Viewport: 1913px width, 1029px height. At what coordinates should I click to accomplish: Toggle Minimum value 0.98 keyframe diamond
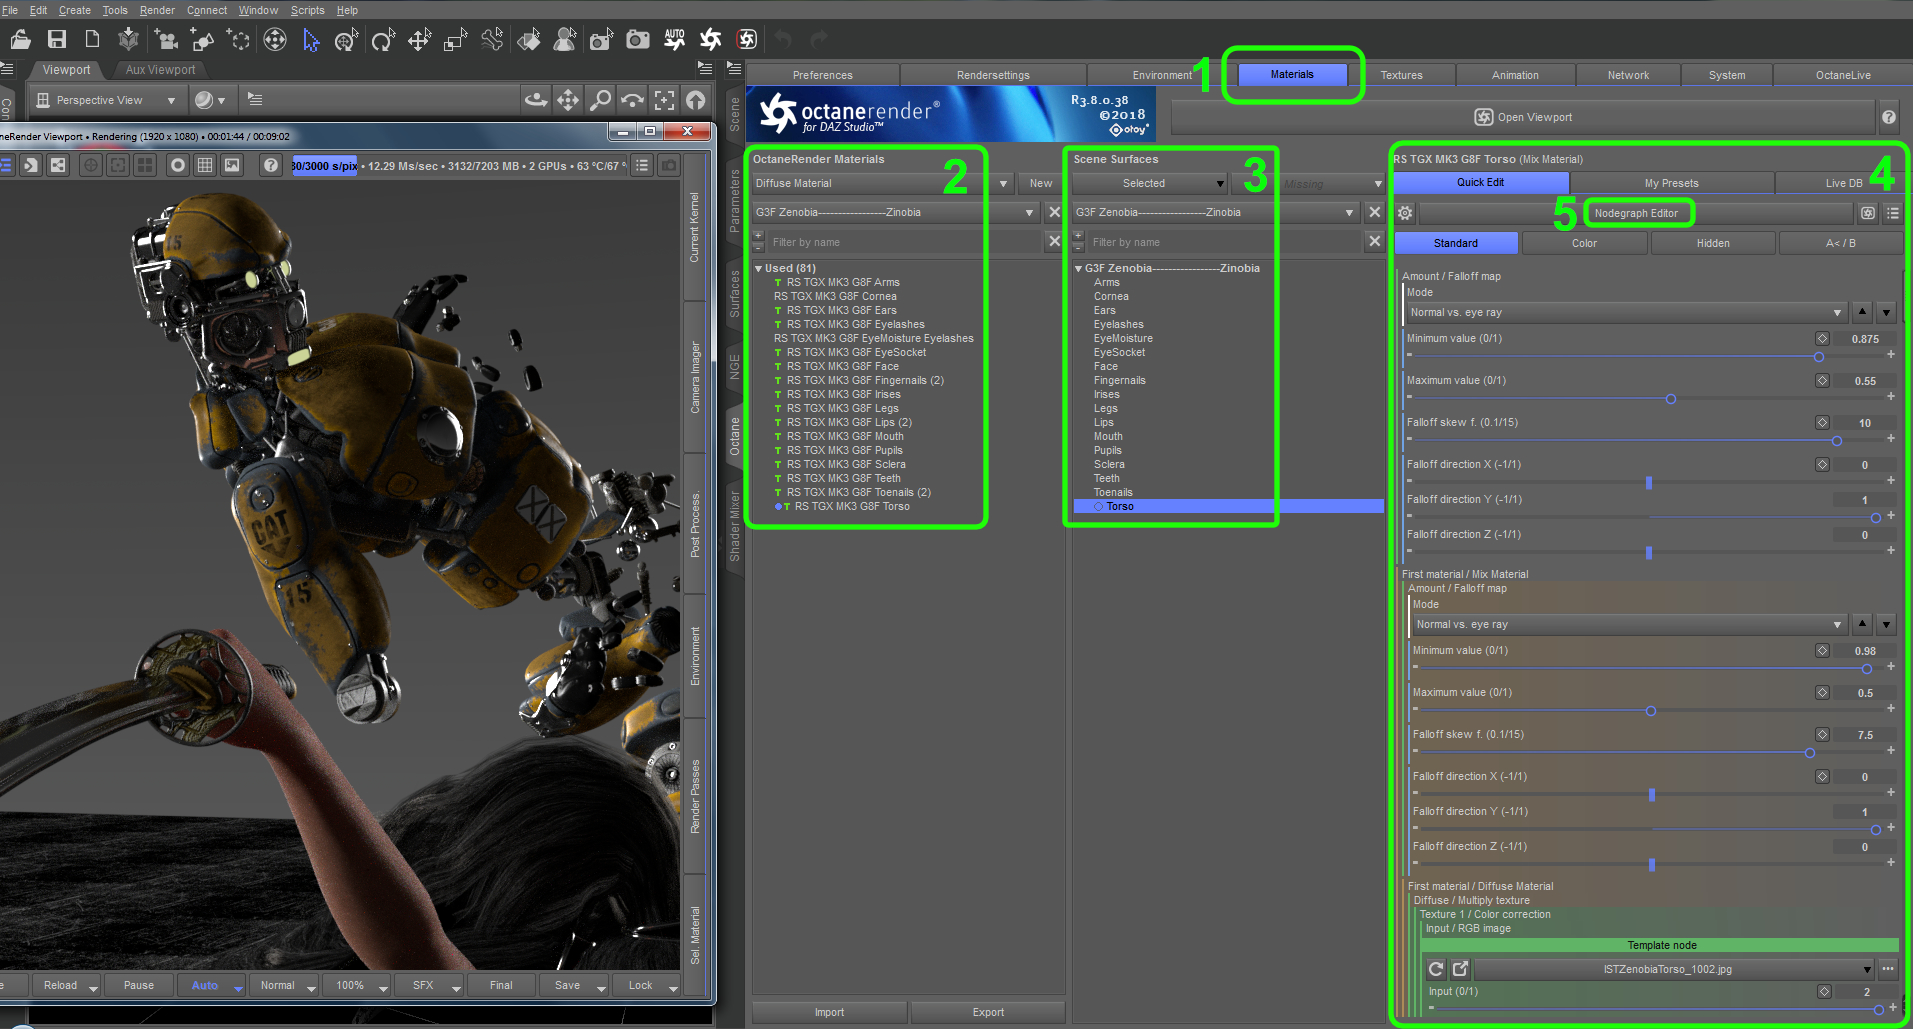1822,651
